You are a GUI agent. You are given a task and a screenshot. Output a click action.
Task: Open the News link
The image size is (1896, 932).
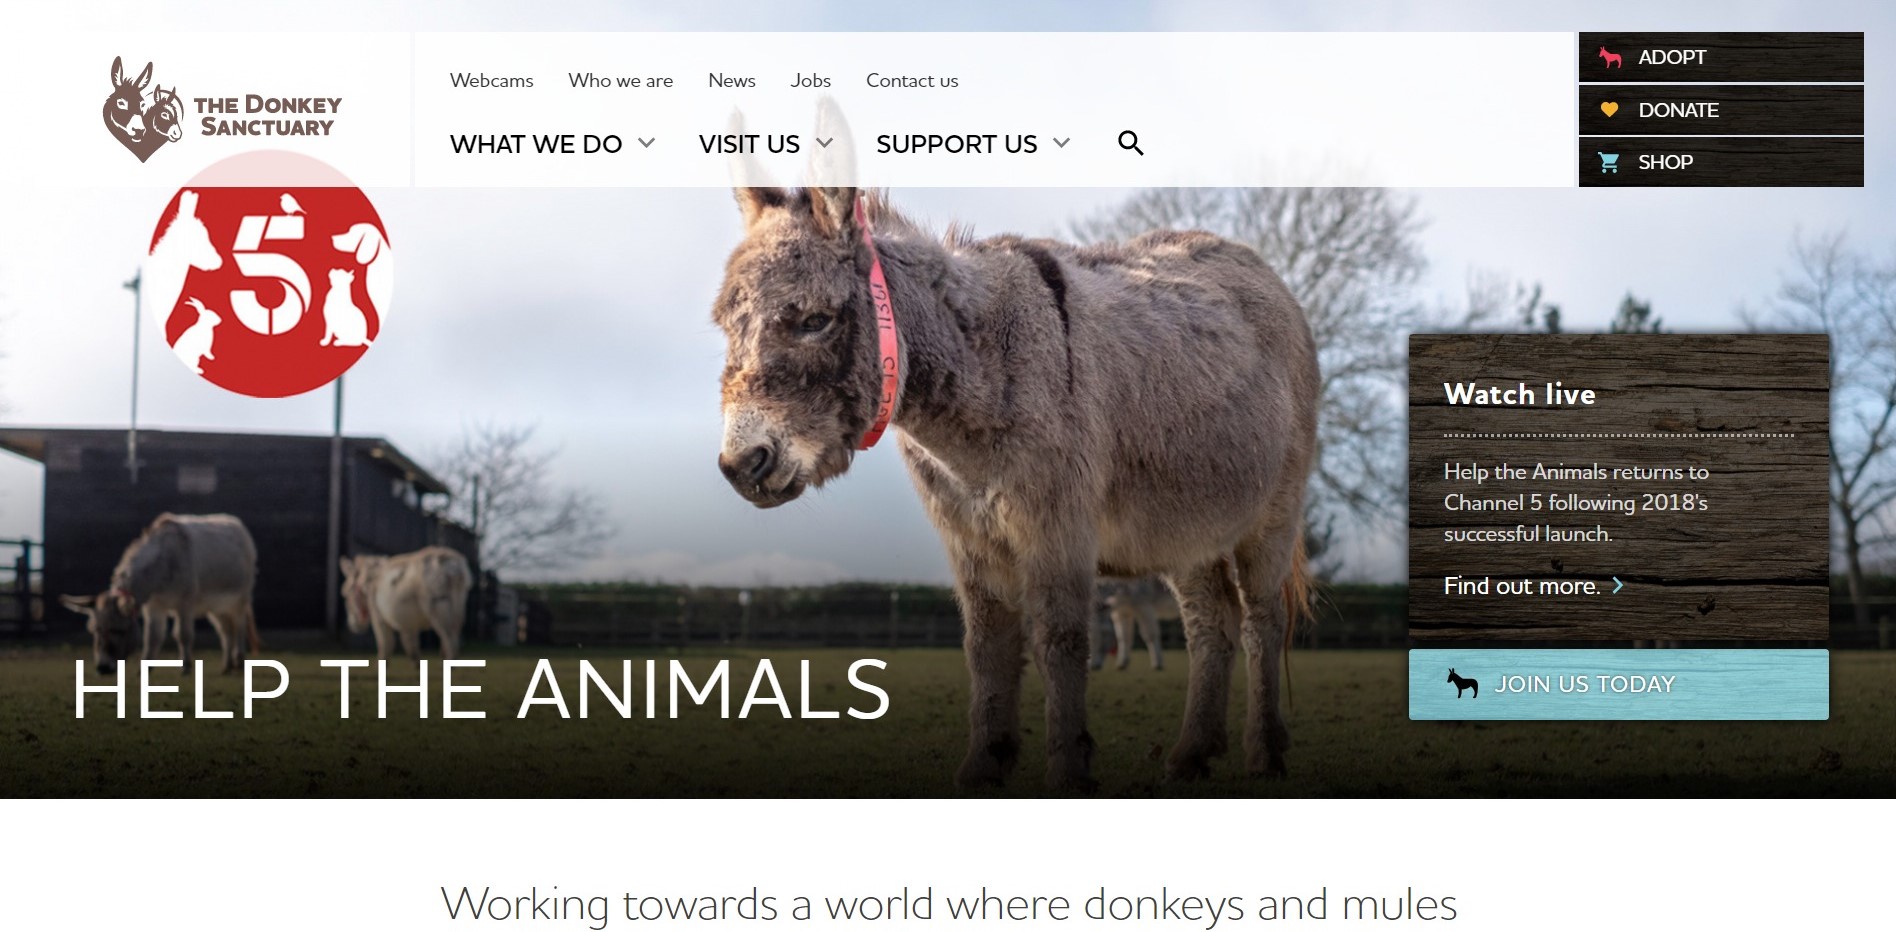coord(731,80)
